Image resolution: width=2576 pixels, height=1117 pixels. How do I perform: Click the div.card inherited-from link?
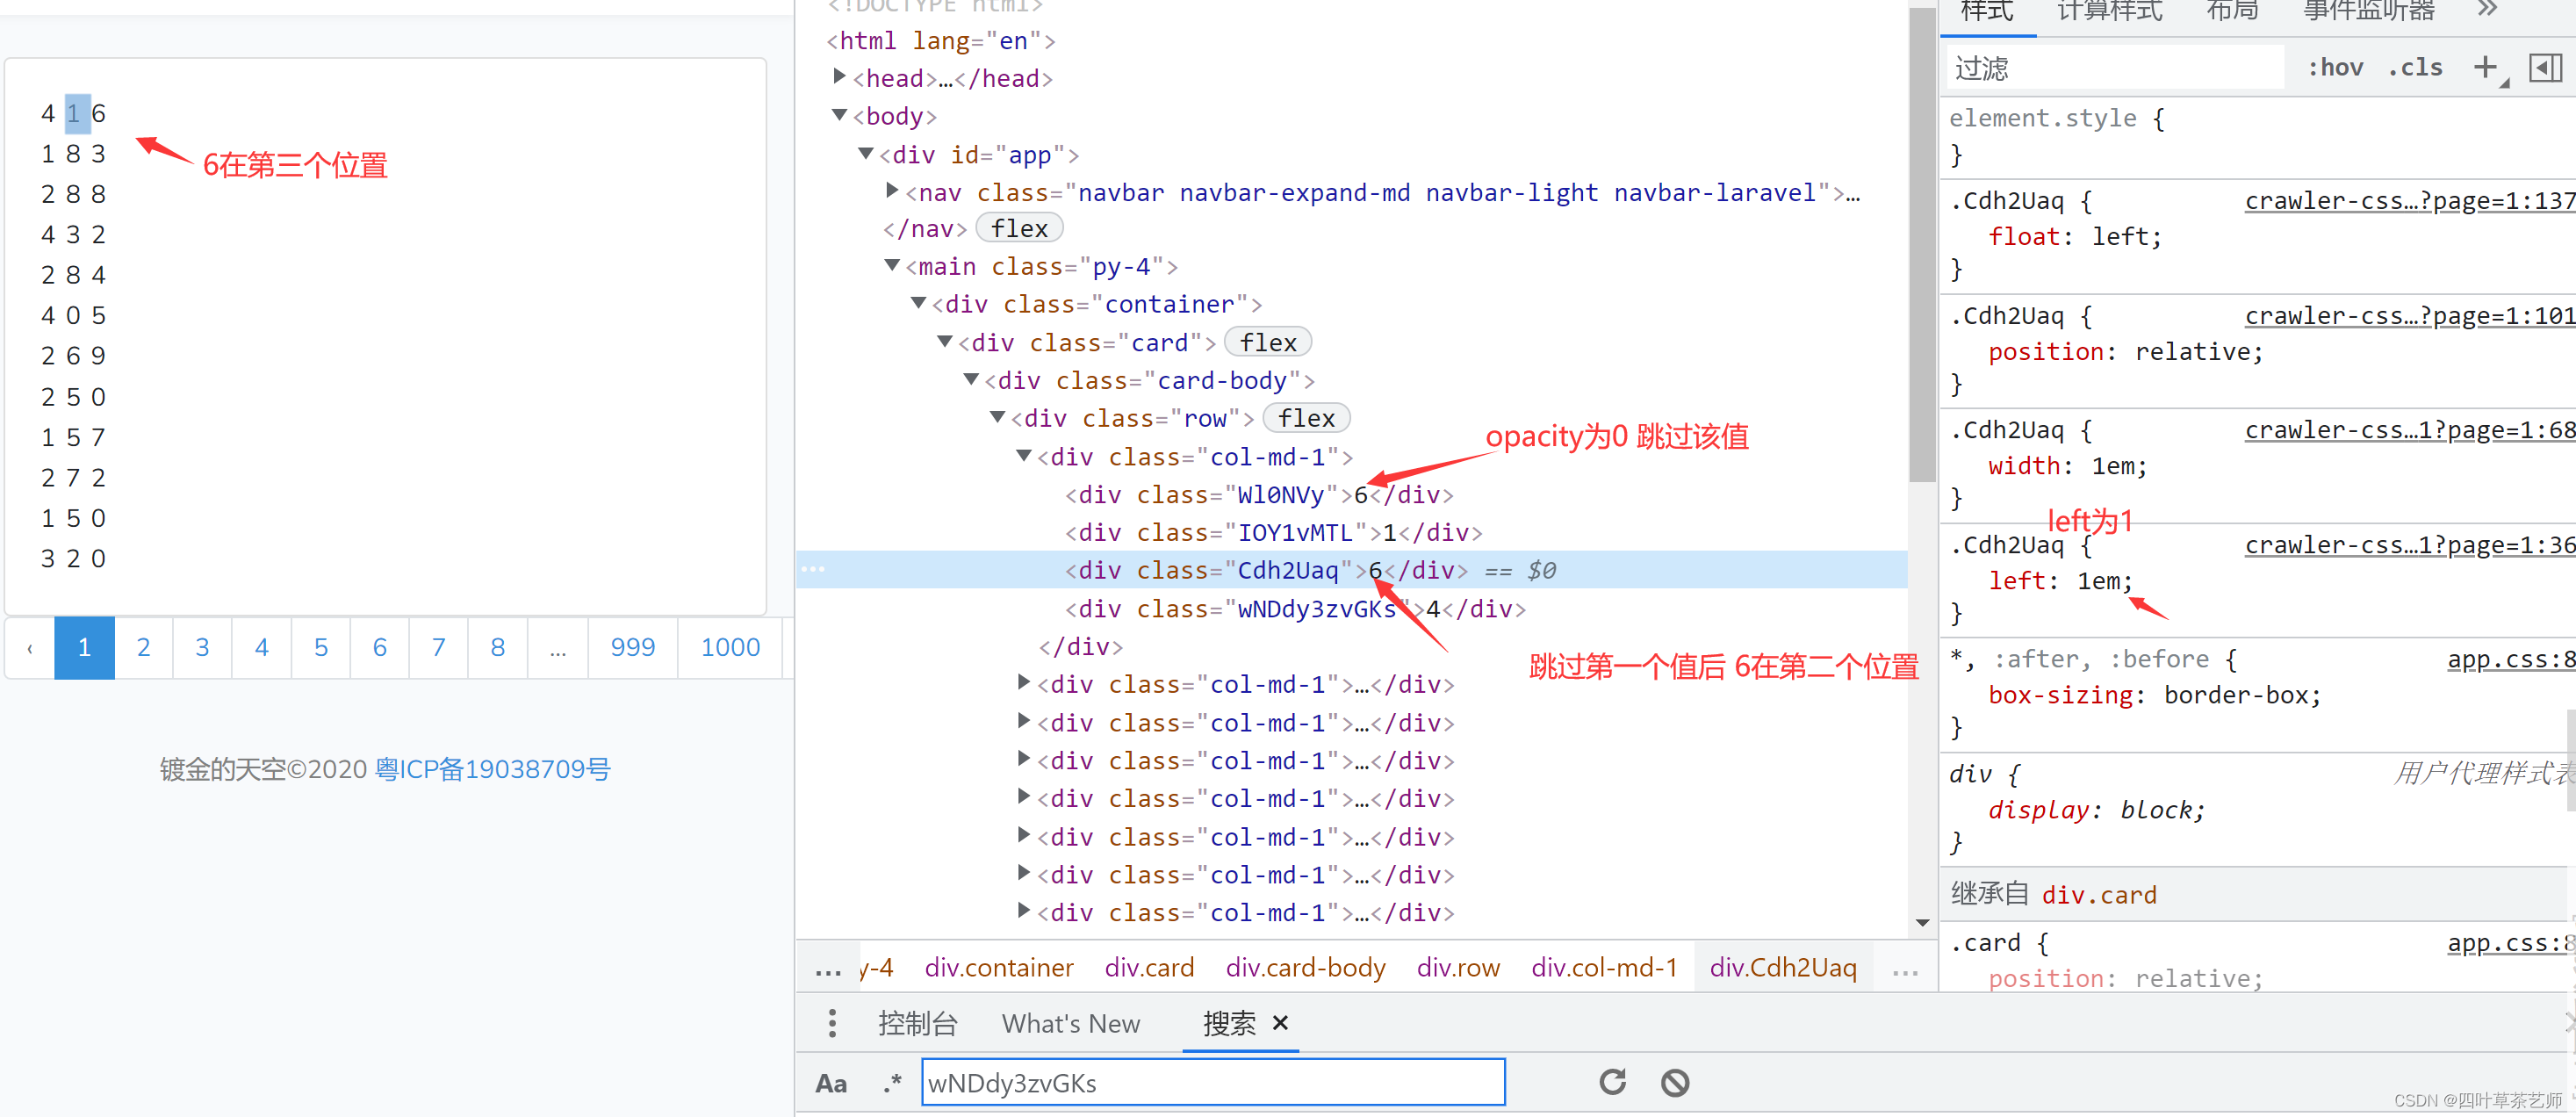pyautogui.click(x=2098, y=894)
